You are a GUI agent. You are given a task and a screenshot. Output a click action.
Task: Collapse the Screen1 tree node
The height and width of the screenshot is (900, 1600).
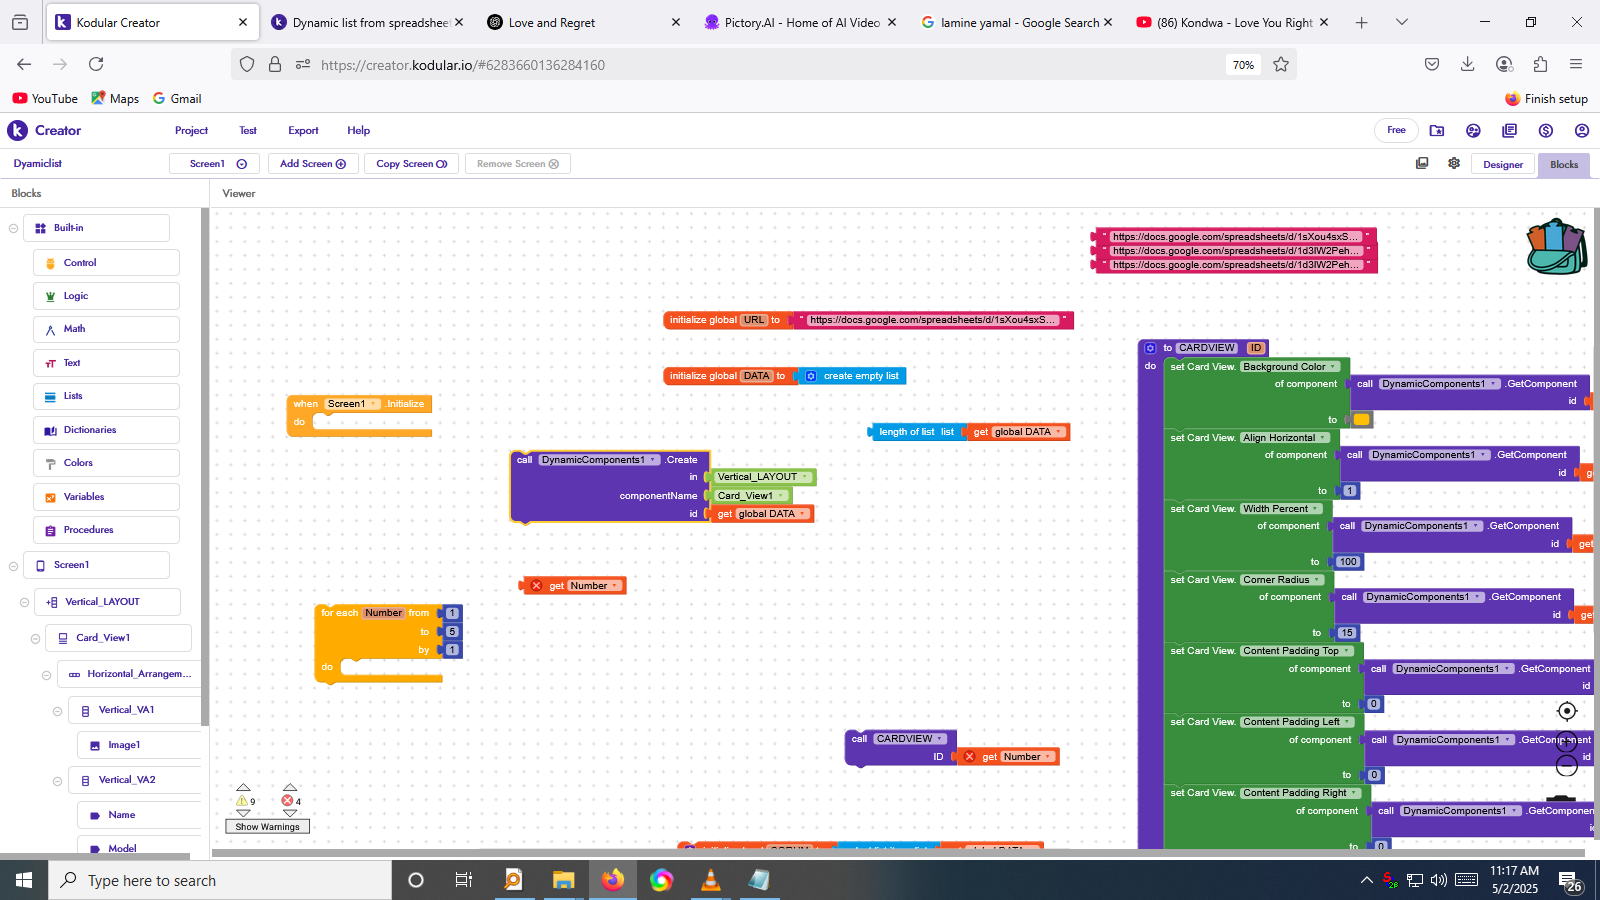click(13, 566)
